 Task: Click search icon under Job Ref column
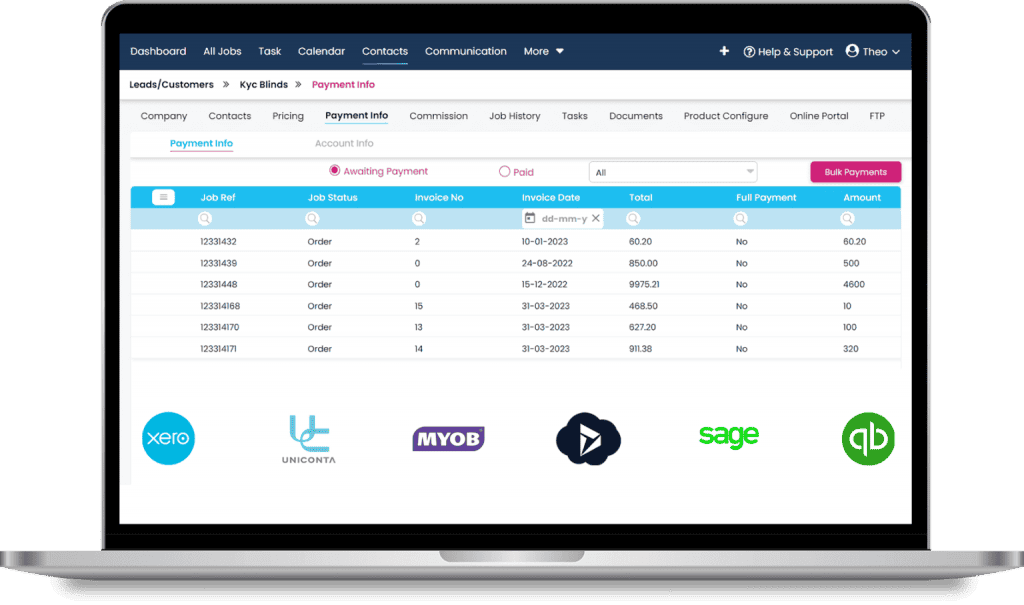(205, 218)
